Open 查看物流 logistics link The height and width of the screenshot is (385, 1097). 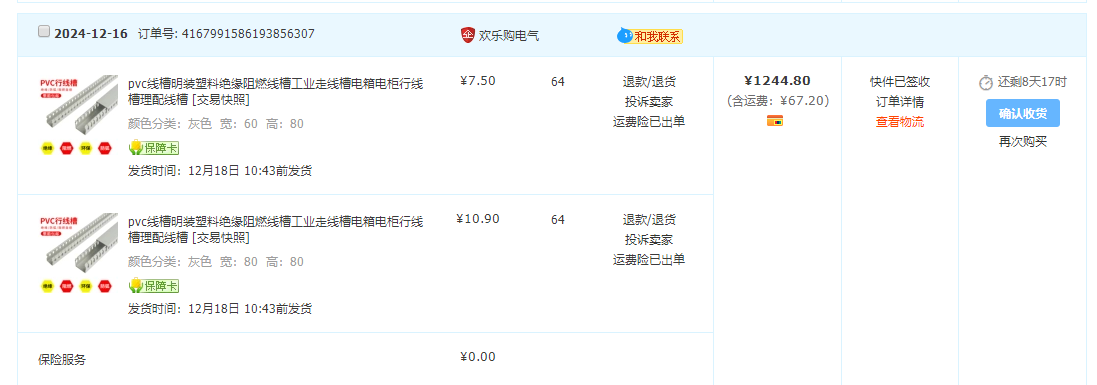(900, 122)
